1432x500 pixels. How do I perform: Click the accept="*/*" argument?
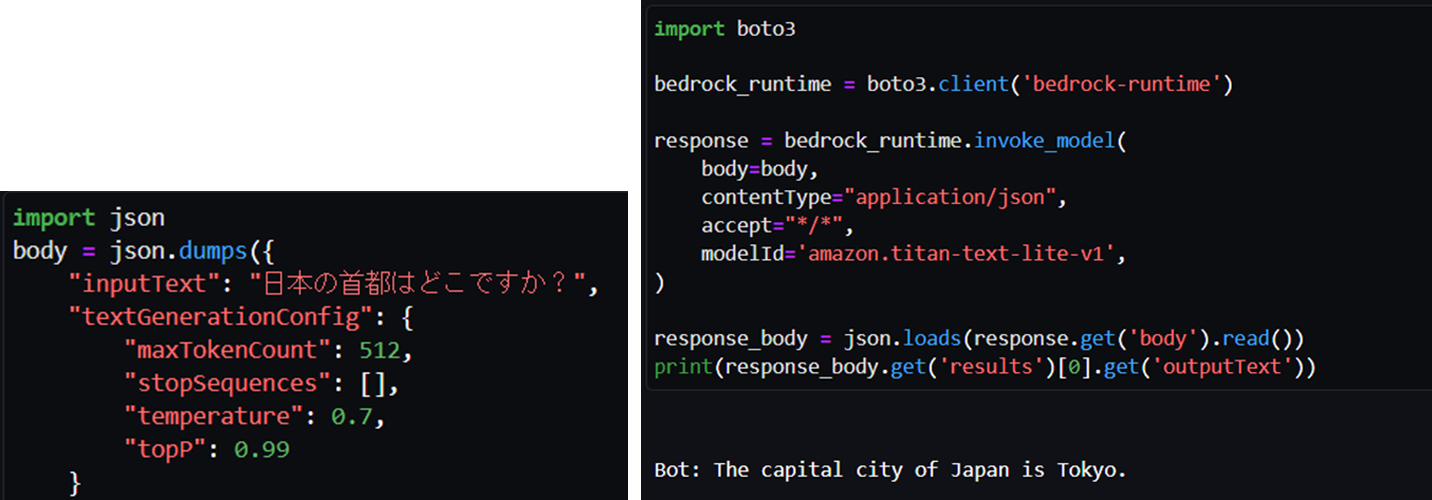click(772, 225)
